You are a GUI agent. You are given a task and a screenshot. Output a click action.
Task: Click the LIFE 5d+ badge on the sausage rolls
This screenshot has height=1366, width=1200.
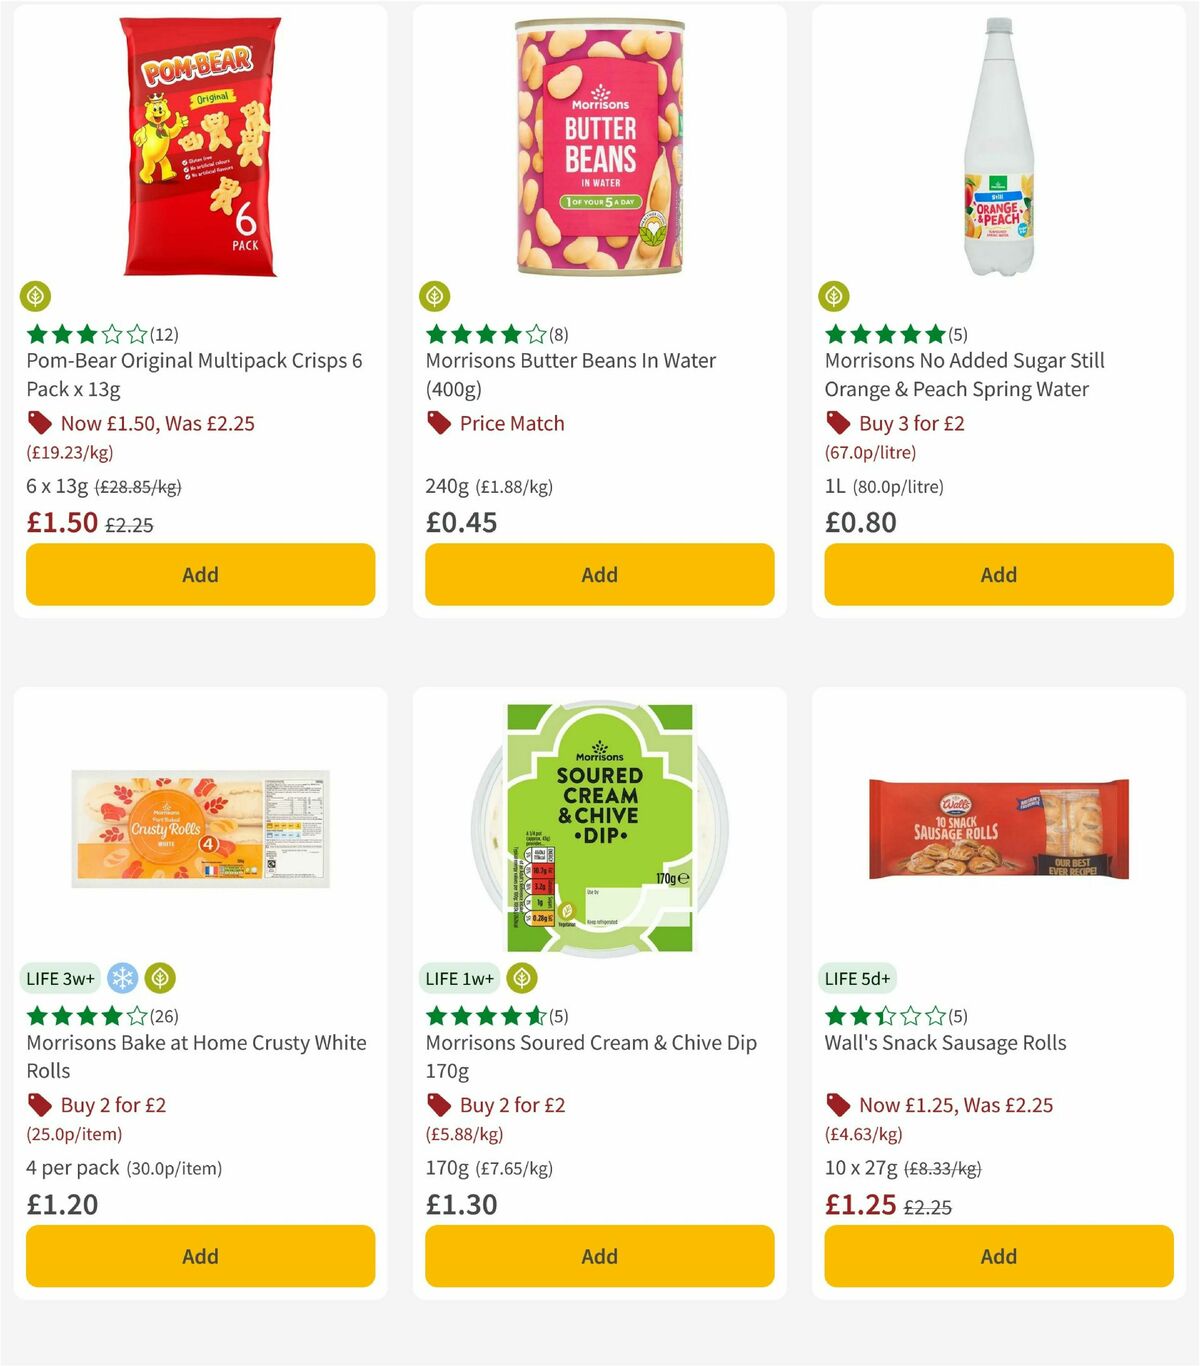pyautogui.click(x=858, y=978)
